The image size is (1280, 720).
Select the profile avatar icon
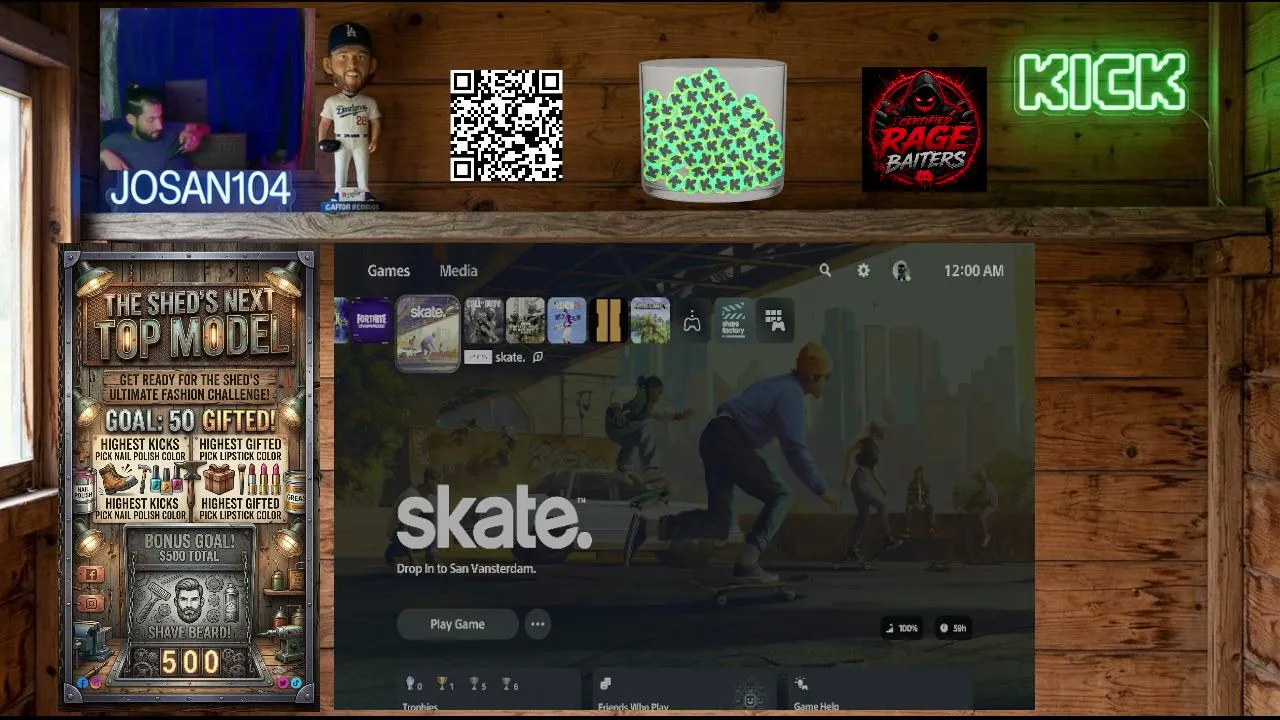coord(901,270)
